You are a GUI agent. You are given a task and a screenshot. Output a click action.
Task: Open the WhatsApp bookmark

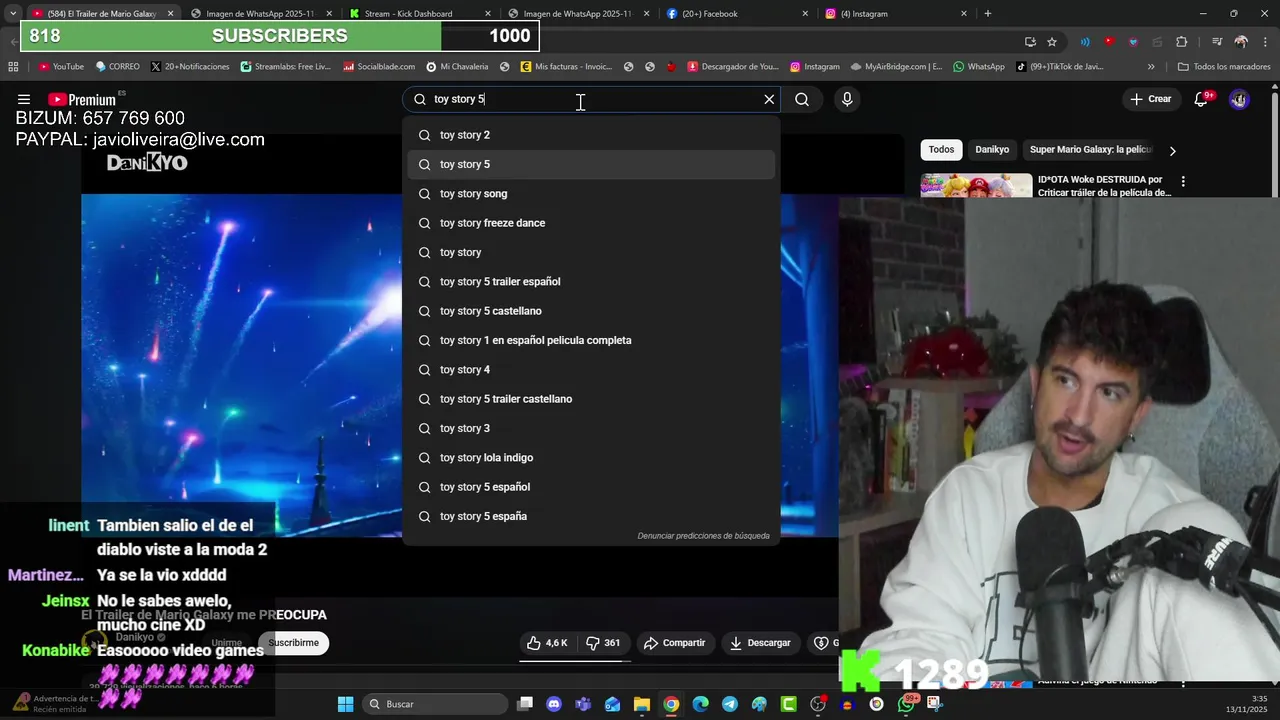(979, 67)
